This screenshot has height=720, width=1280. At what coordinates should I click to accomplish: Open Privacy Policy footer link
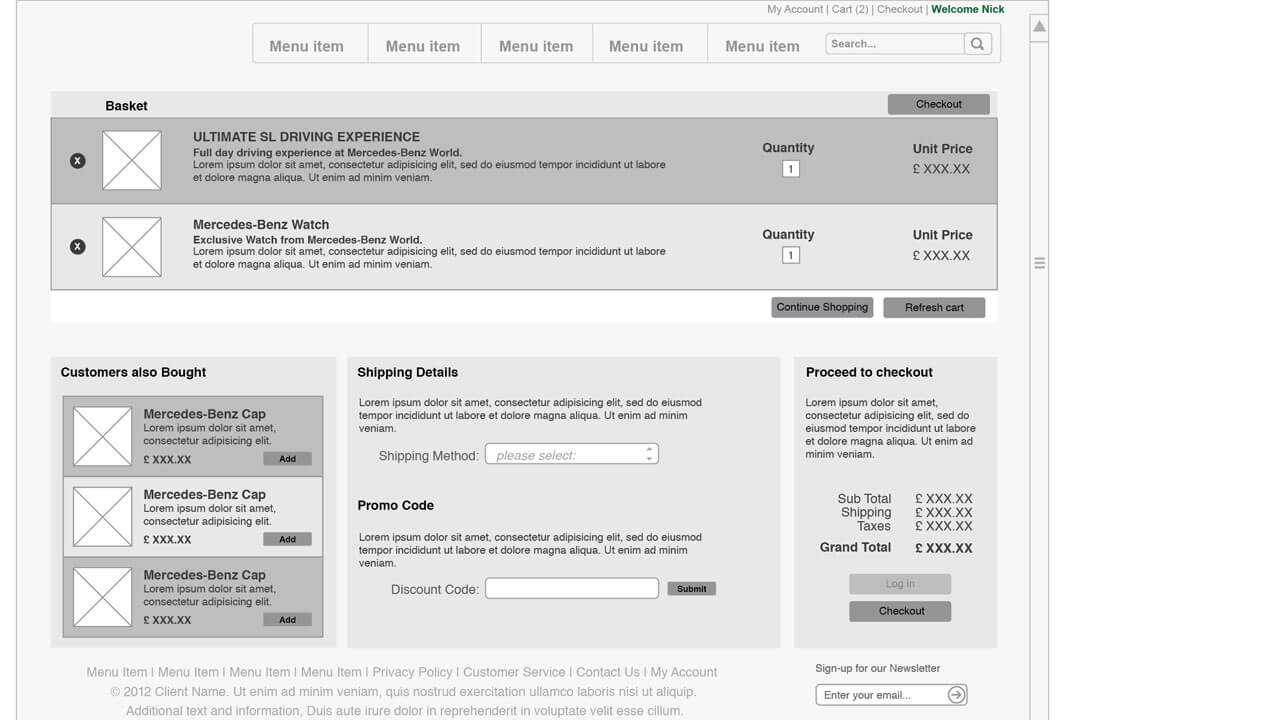412,672
